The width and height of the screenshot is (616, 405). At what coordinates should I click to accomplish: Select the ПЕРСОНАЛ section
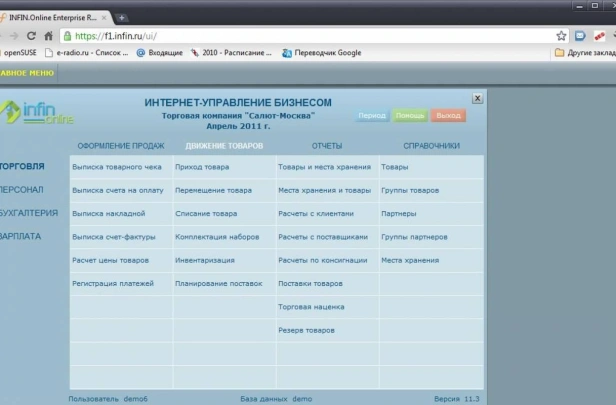pyautogui.click(x=22, y=190)
